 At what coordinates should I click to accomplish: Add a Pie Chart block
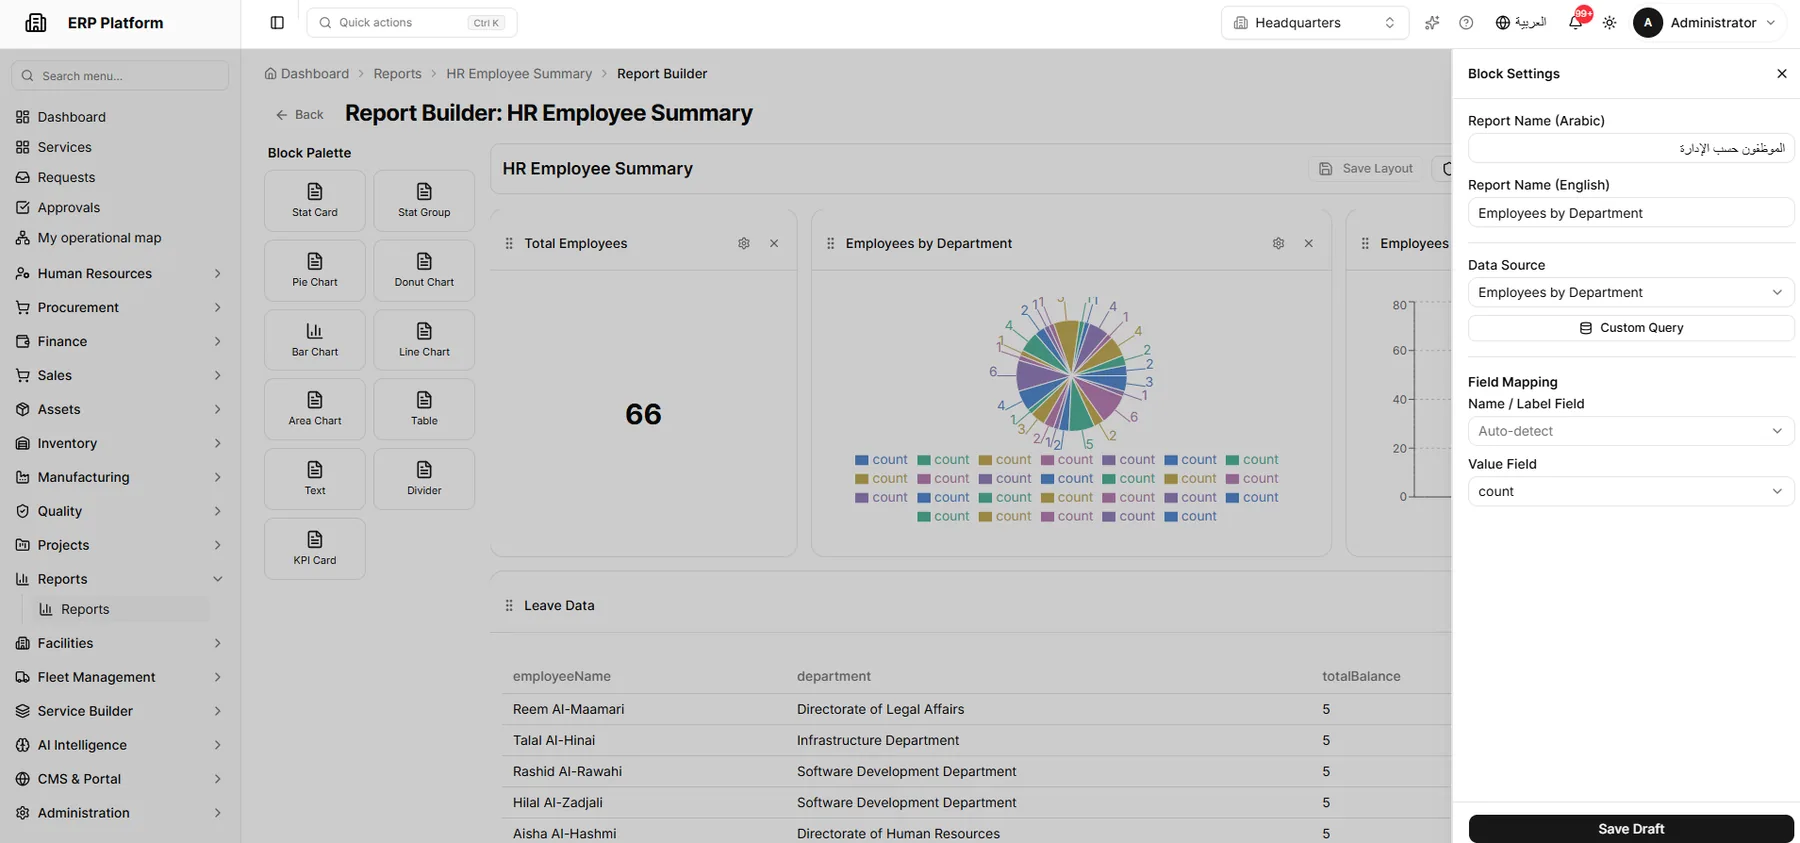[315, 270]
